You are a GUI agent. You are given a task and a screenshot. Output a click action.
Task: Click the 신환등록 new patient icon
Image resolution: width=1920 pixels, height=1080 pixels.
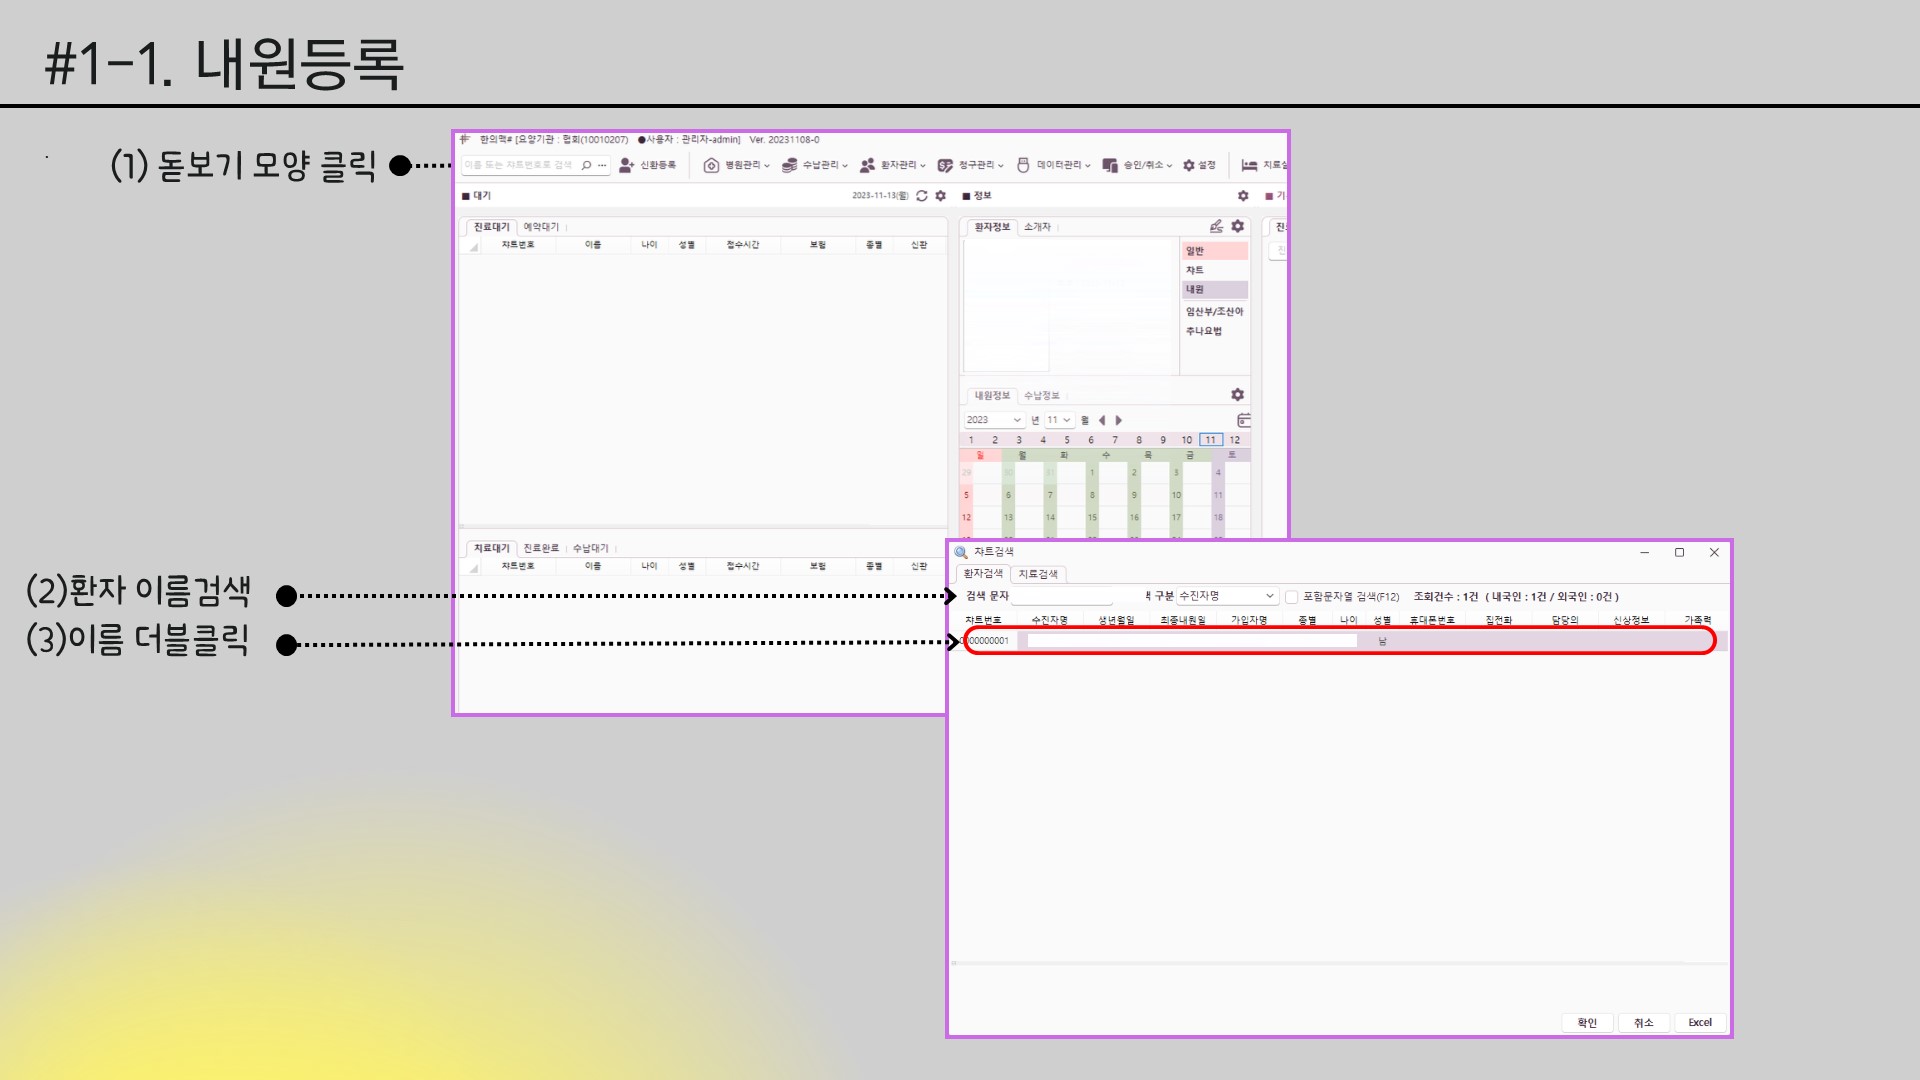click(627, 165)
